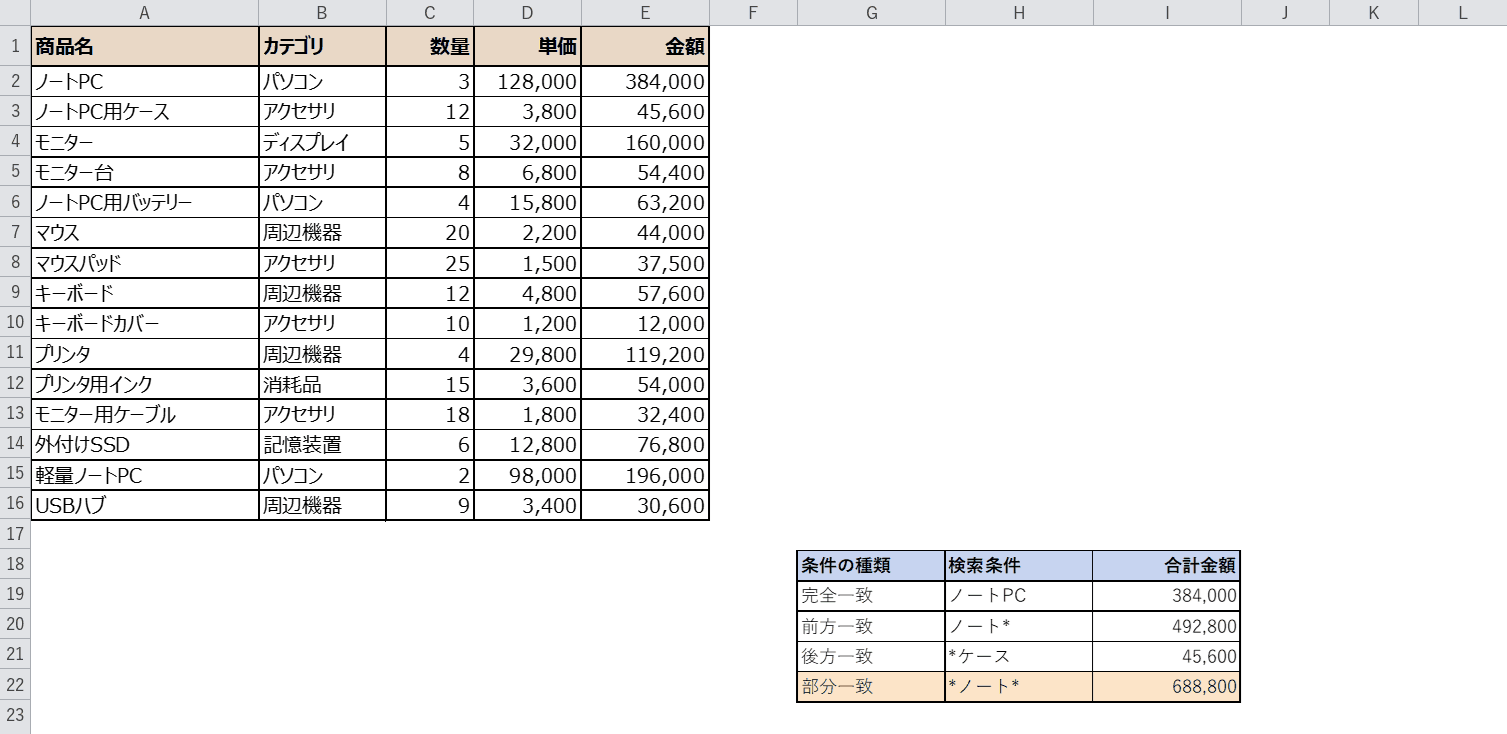Image resolution: width=1507 pixels, height=734 pixels.
Task: Select the モニター台 product cell
Action: pos(145,172)
